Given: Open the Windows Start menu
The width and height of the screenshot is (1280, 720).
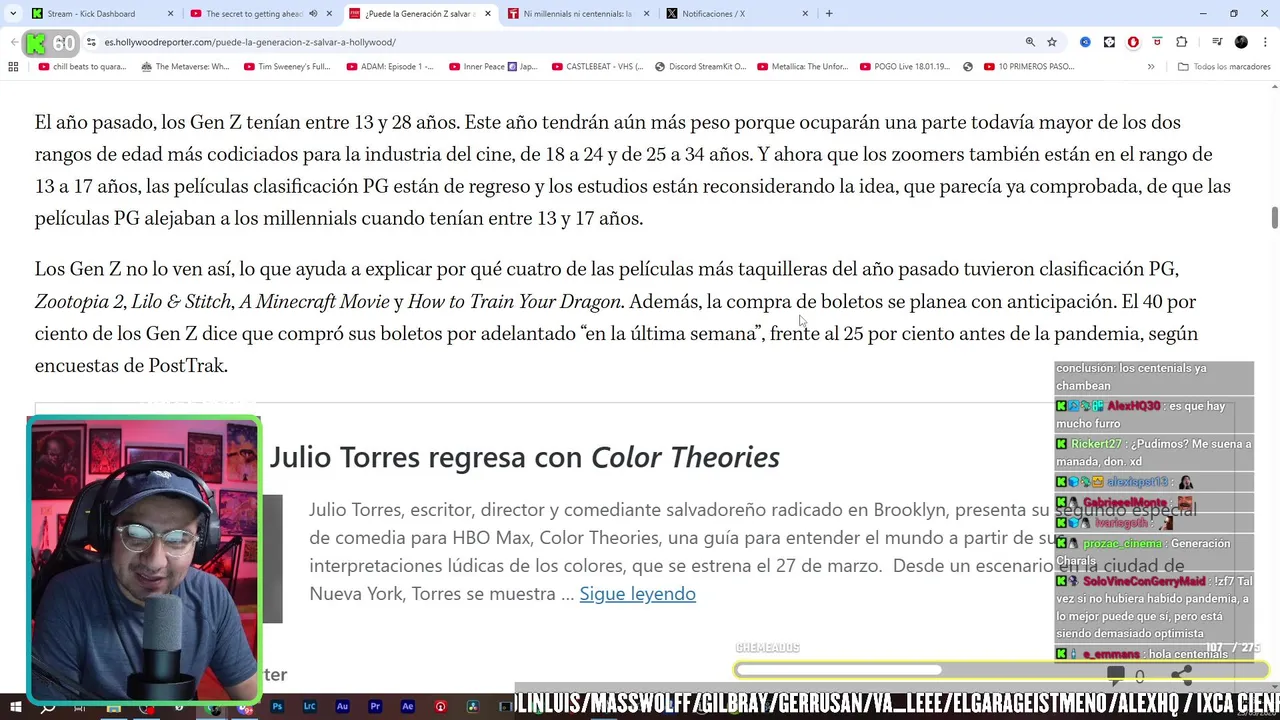Looking at the screenshot, I should (x=15, y=707).
